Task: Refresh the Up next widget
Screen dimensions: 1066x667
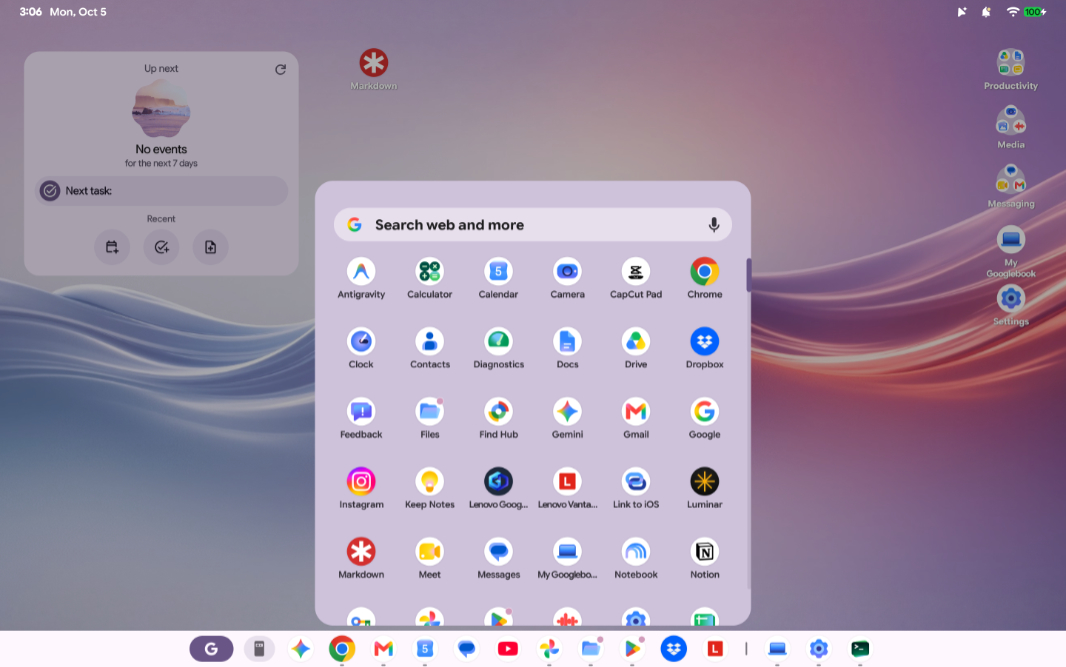Action: (280, 69)
